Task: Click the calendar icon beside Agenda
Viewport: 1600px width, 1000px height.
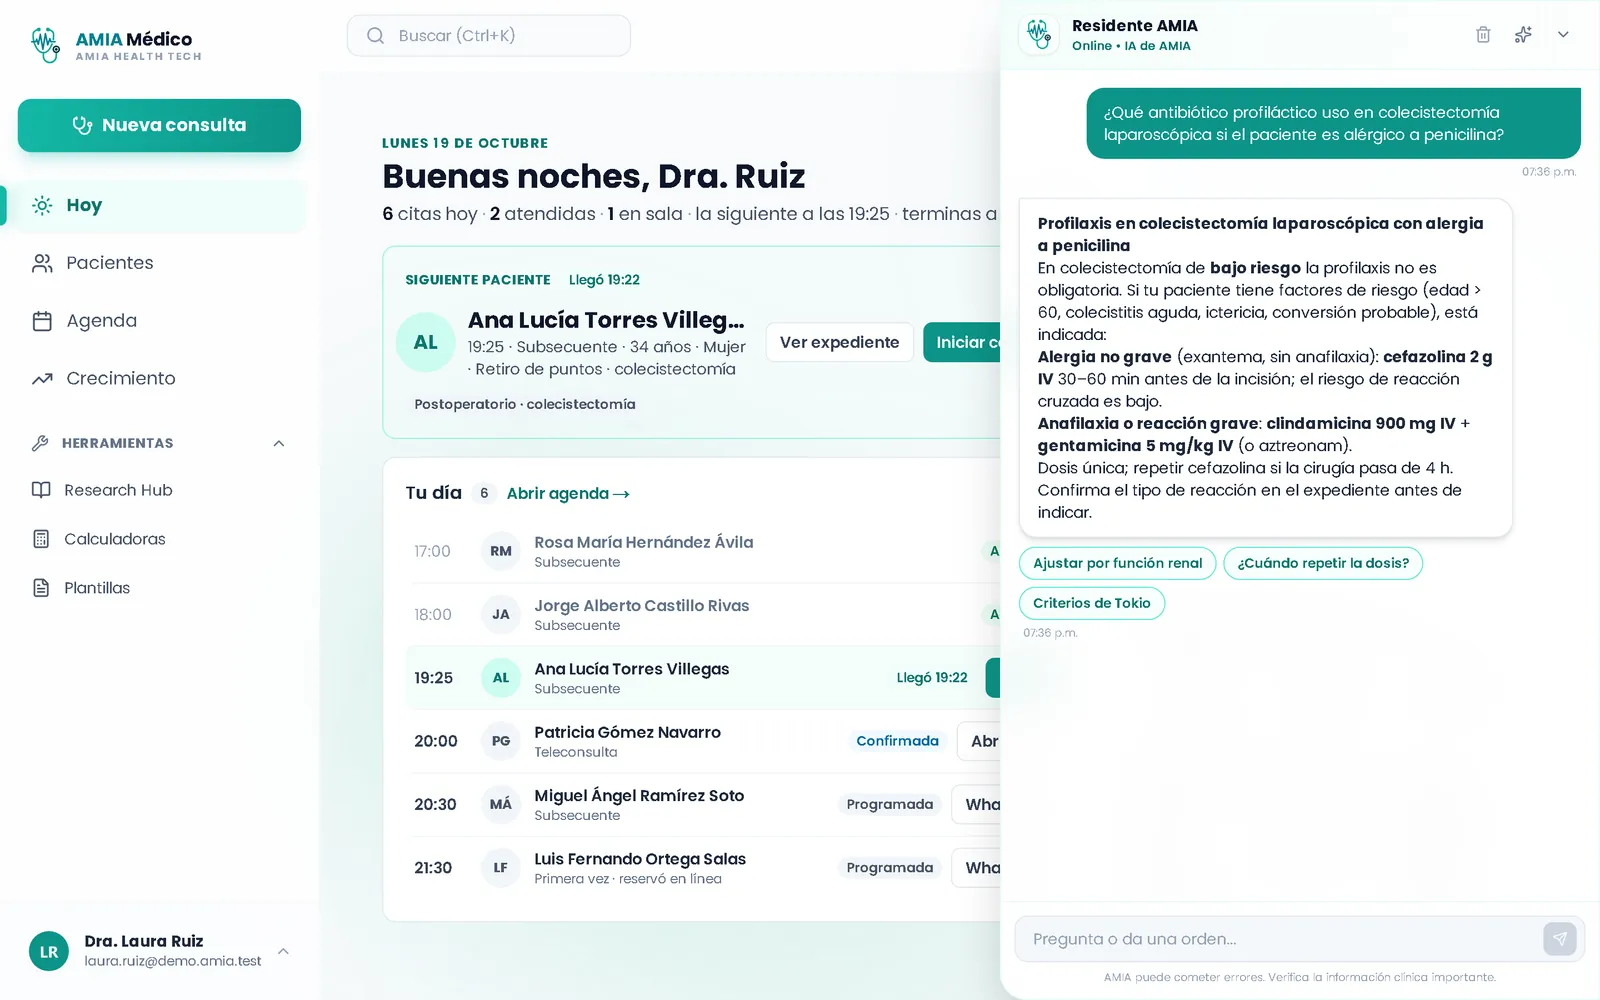Action: tap(42, 321)
